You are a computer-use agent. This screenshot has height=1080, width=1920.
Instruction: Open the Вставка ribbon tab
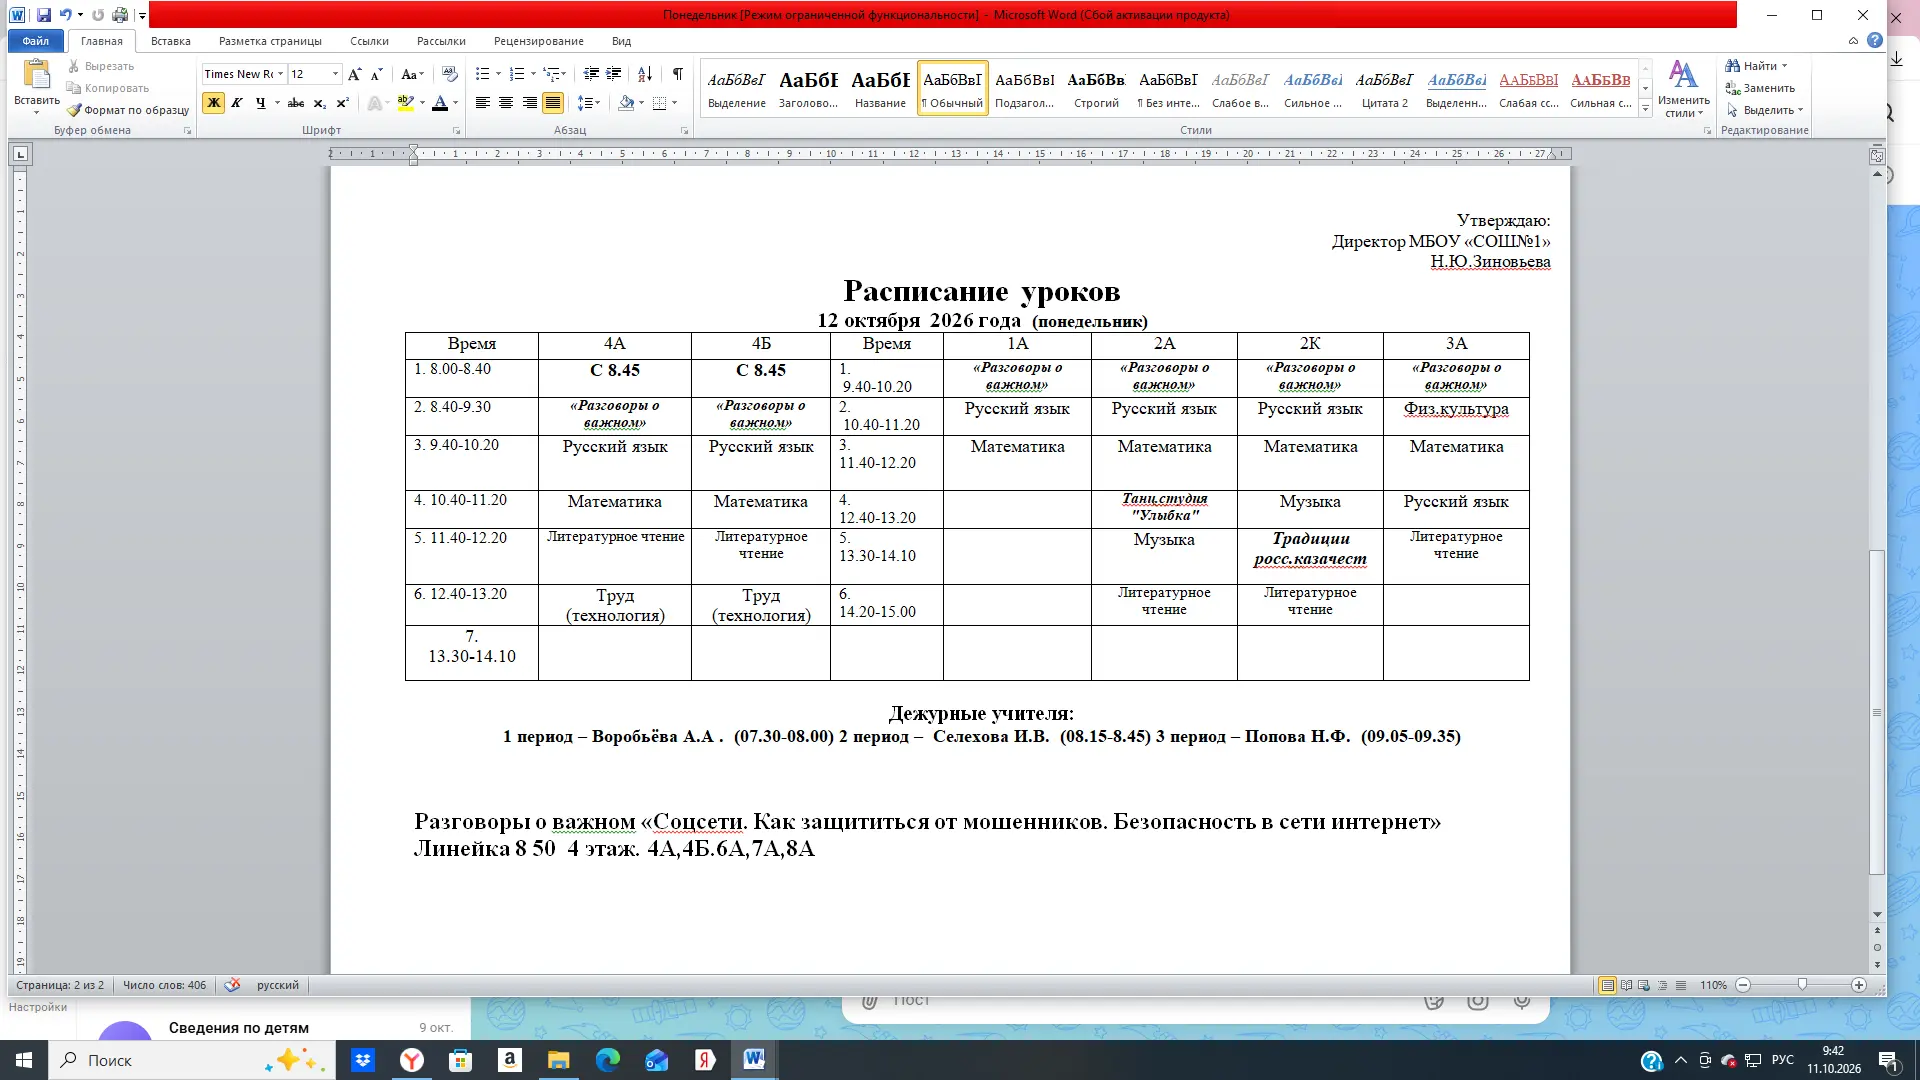[171, 41]
